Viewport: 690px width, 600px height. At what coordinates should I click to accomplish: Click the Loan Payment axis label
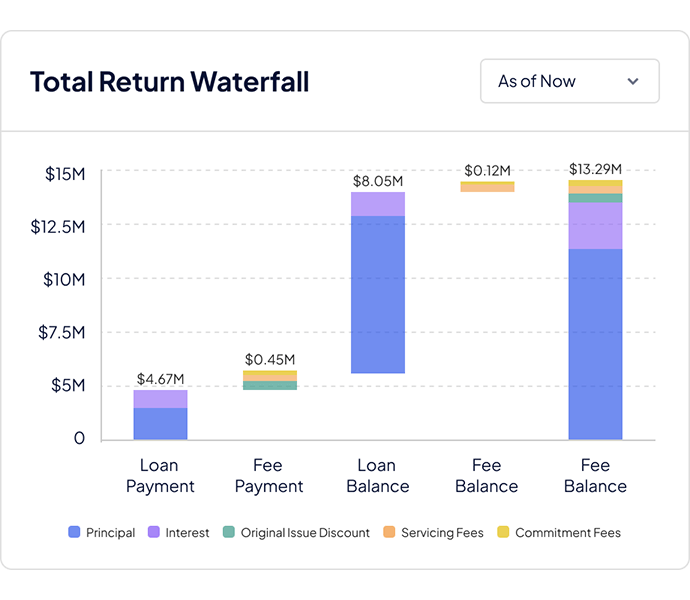pos(160,475)
